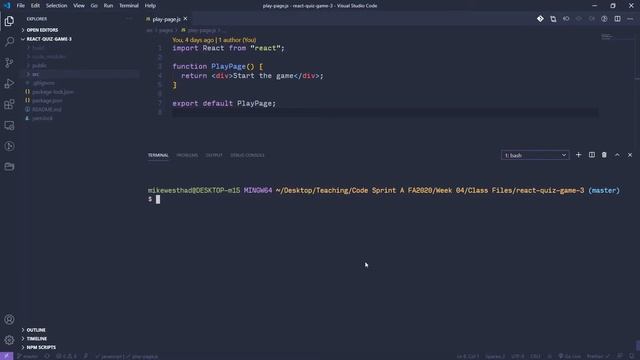
Task: Split the editor to the right
Action: (x=617, y=19)
